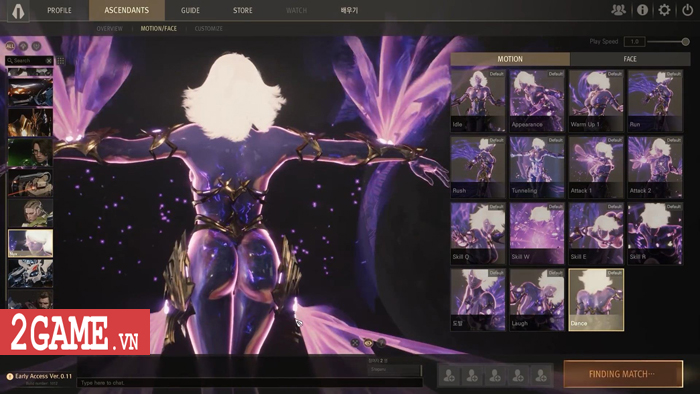Select the highlighted white-haired character portrait

tap(30, 243)
